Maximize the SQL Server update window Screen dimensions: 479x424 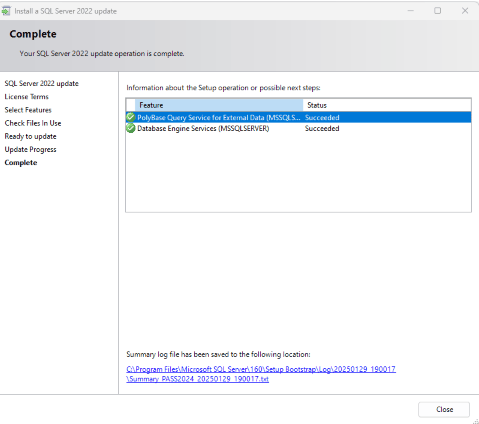[x=438, y=11]
